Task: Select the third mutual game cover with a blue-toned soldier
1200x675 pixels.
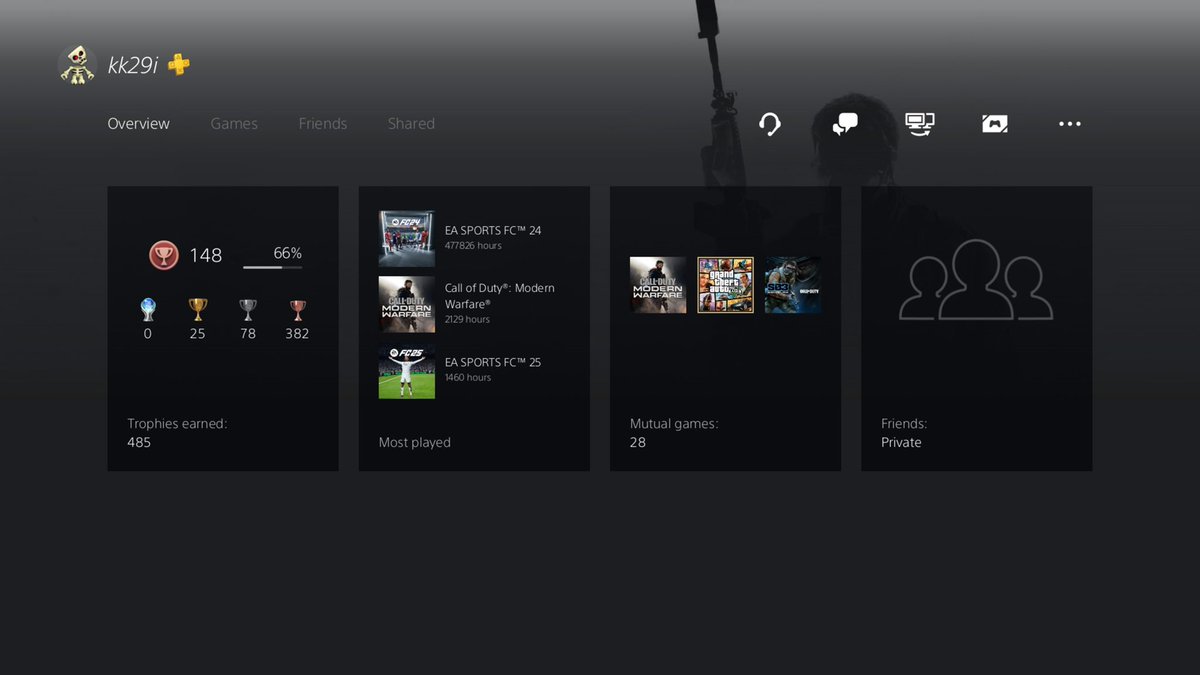Action: pyautogui.click(x=793, y=285)
